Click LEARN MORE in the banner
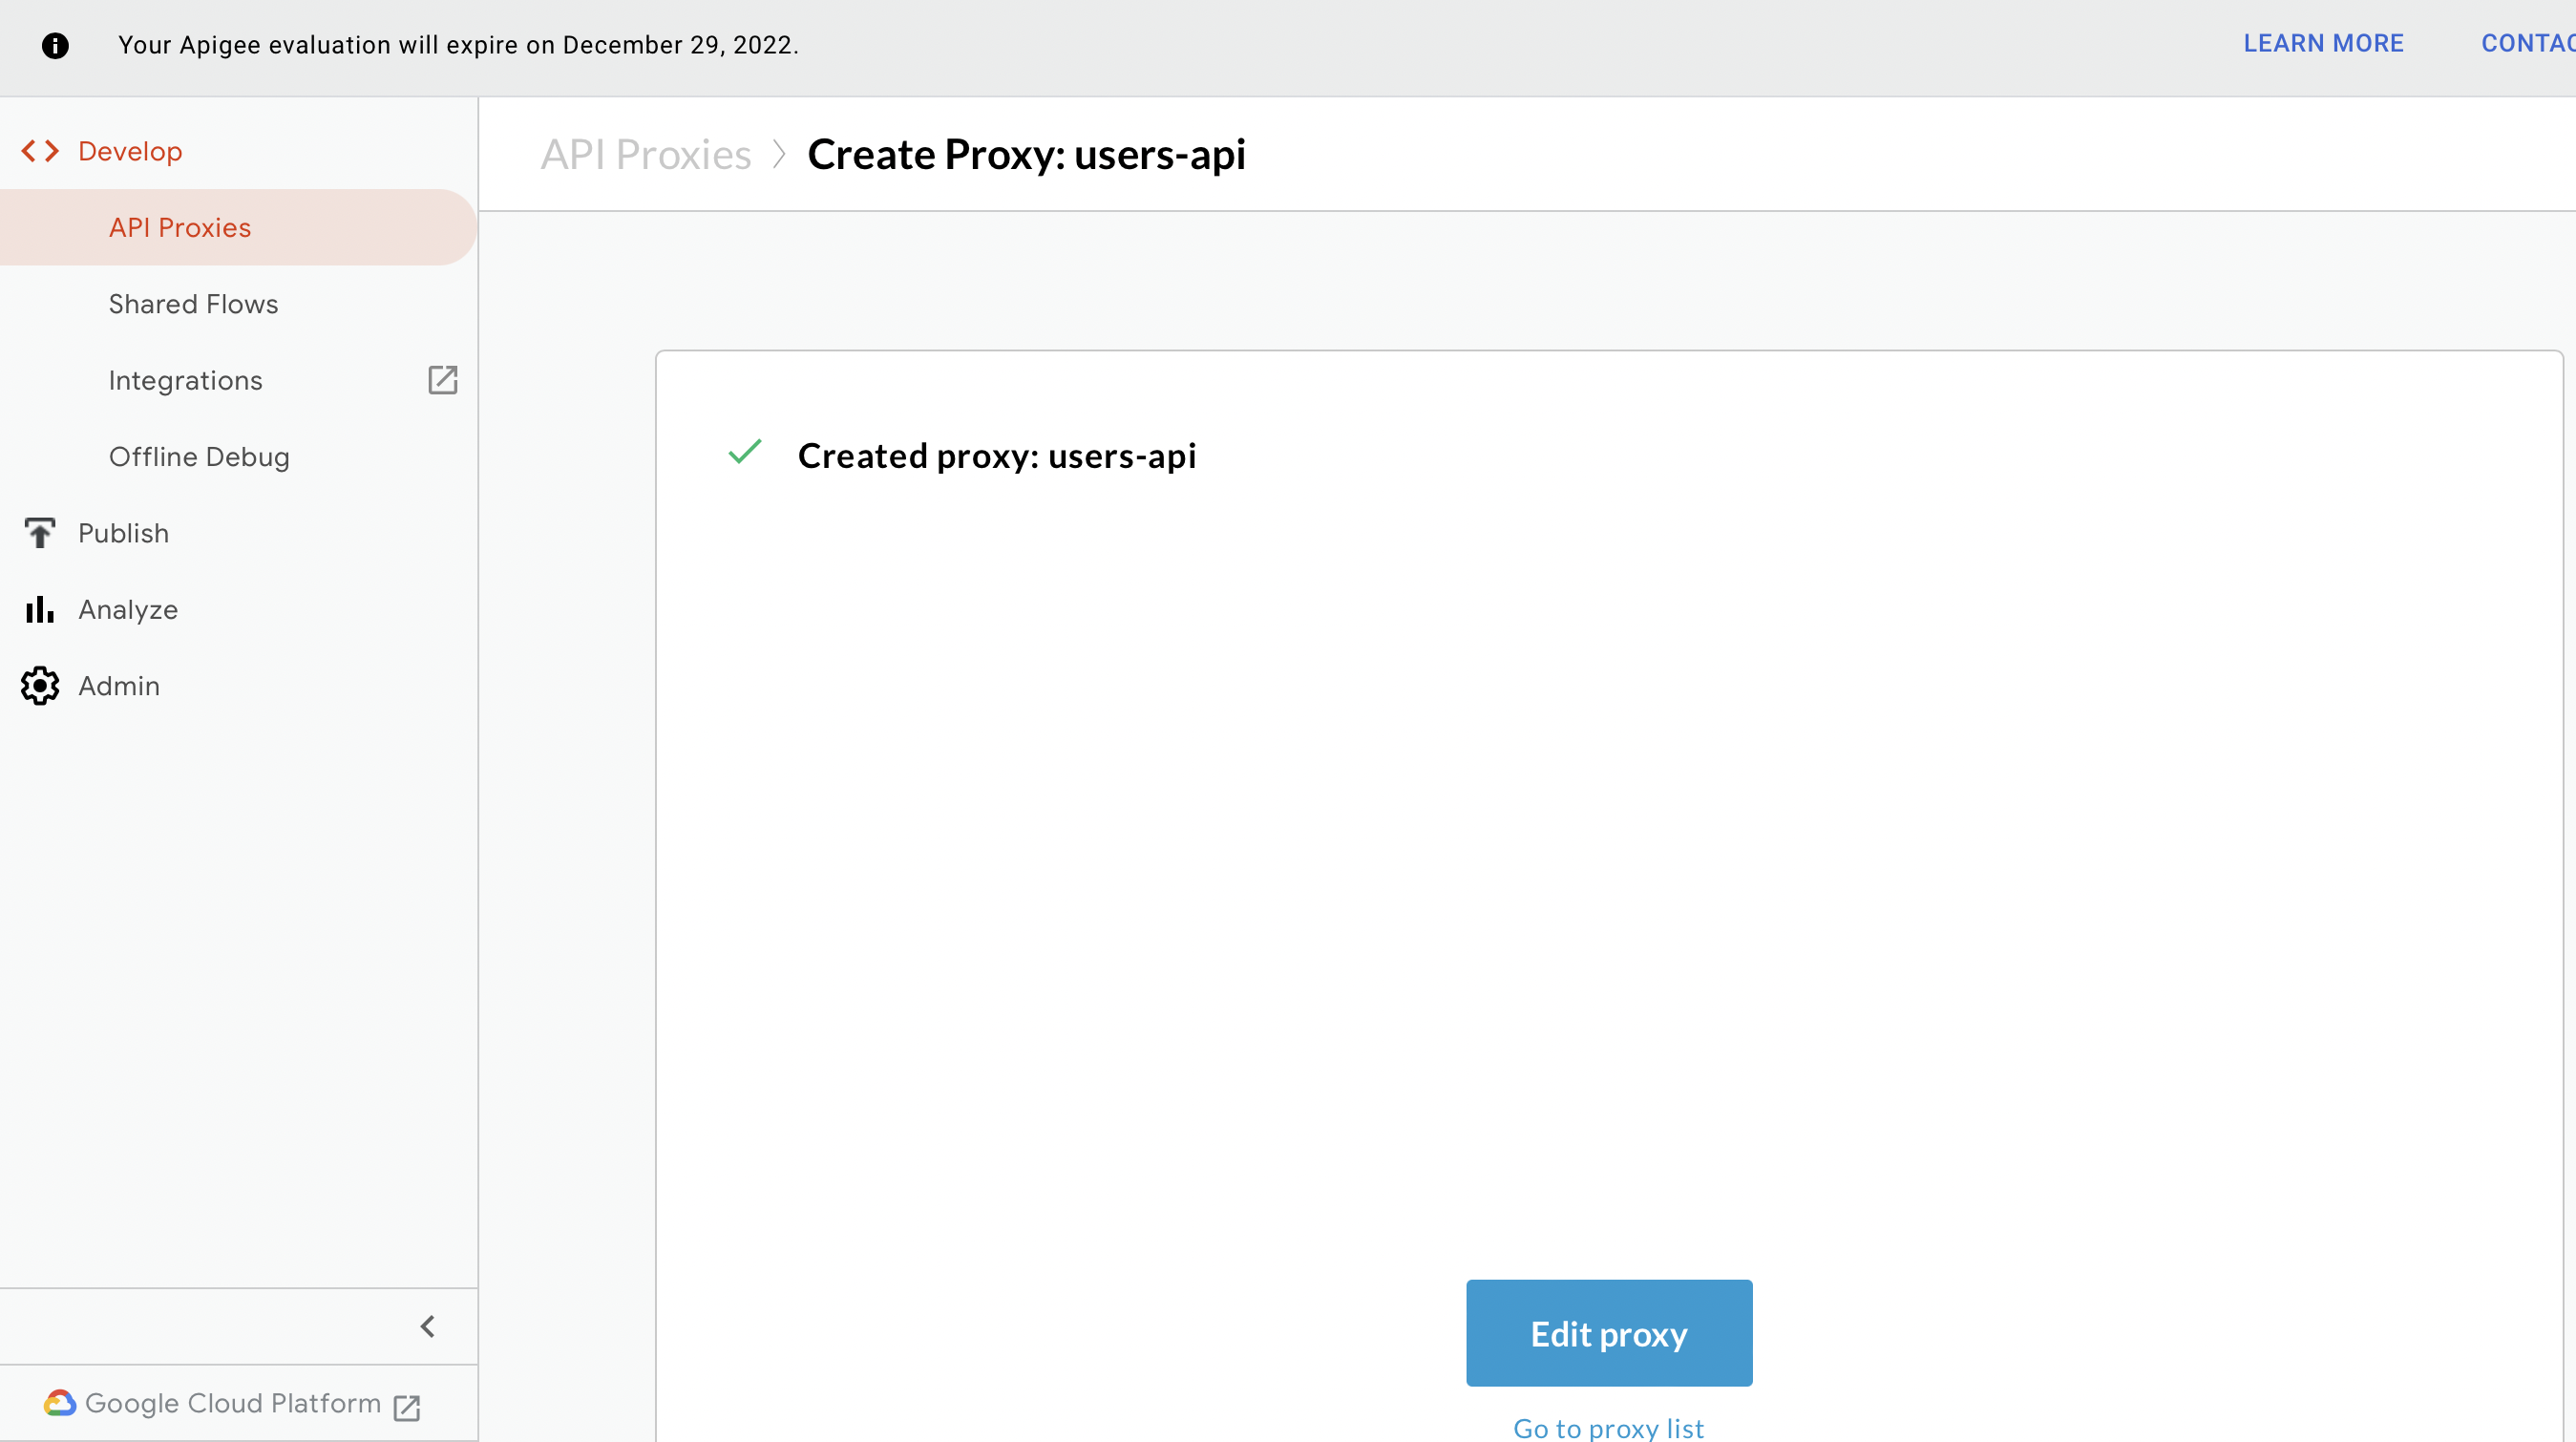Image resolution: width=2576 pixels, height=1442 pixels. [x=2323, y=43]
